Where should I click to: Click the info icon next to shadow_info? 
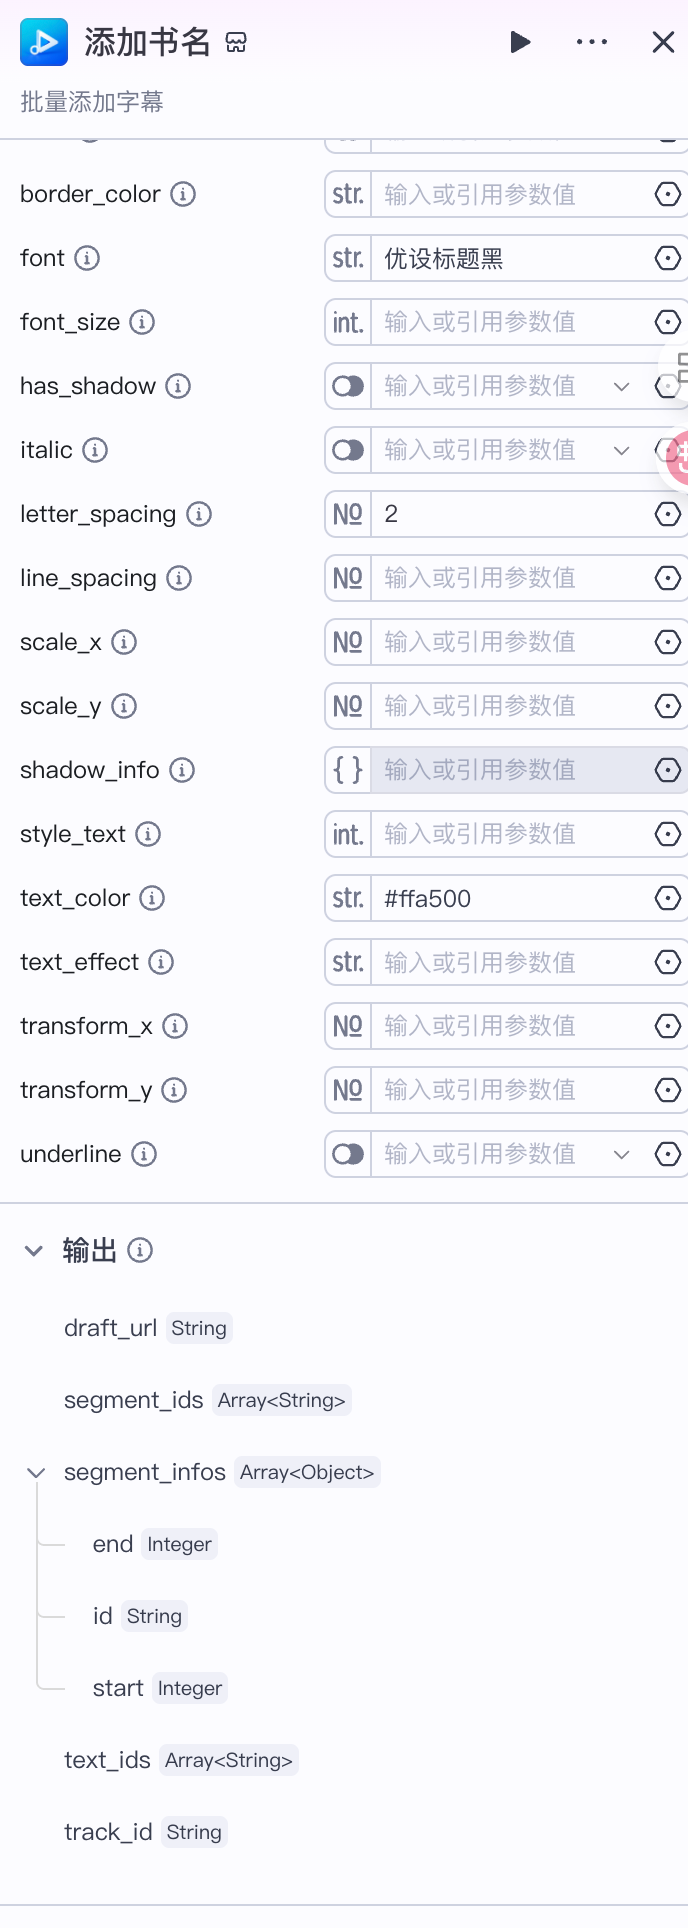tap(182, 770)
